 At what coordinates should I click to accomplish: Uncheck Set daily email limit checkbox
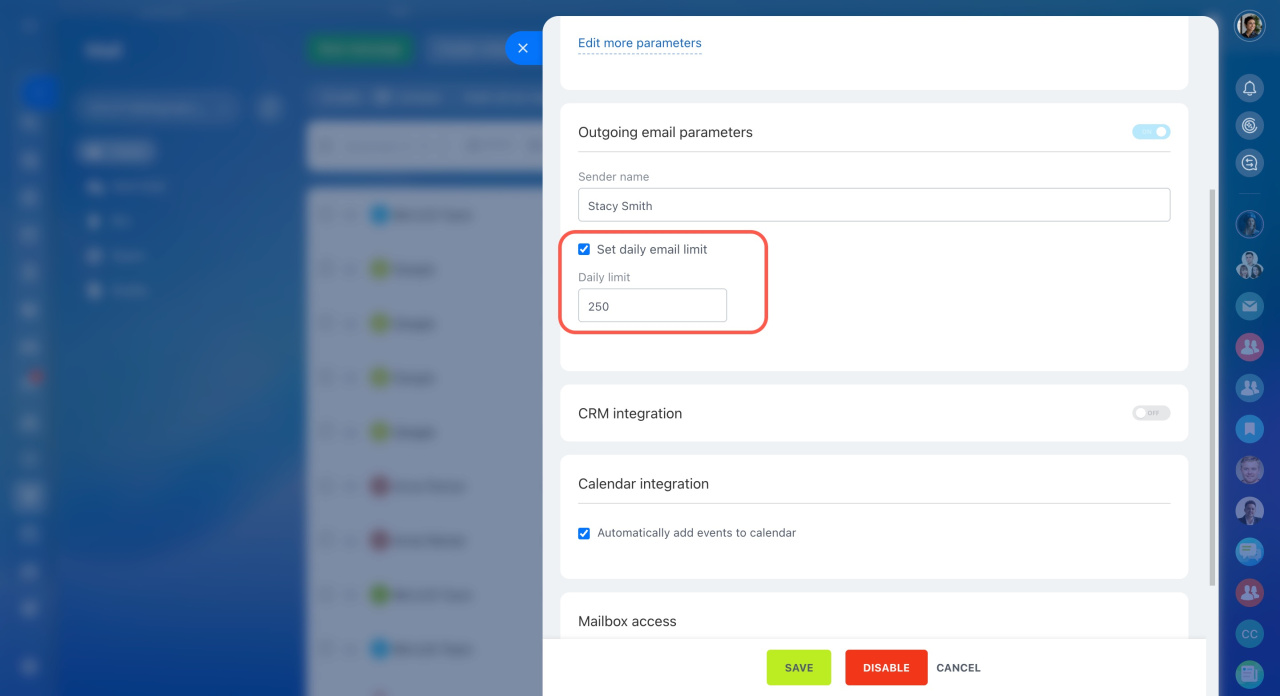[x=584, y=249]
